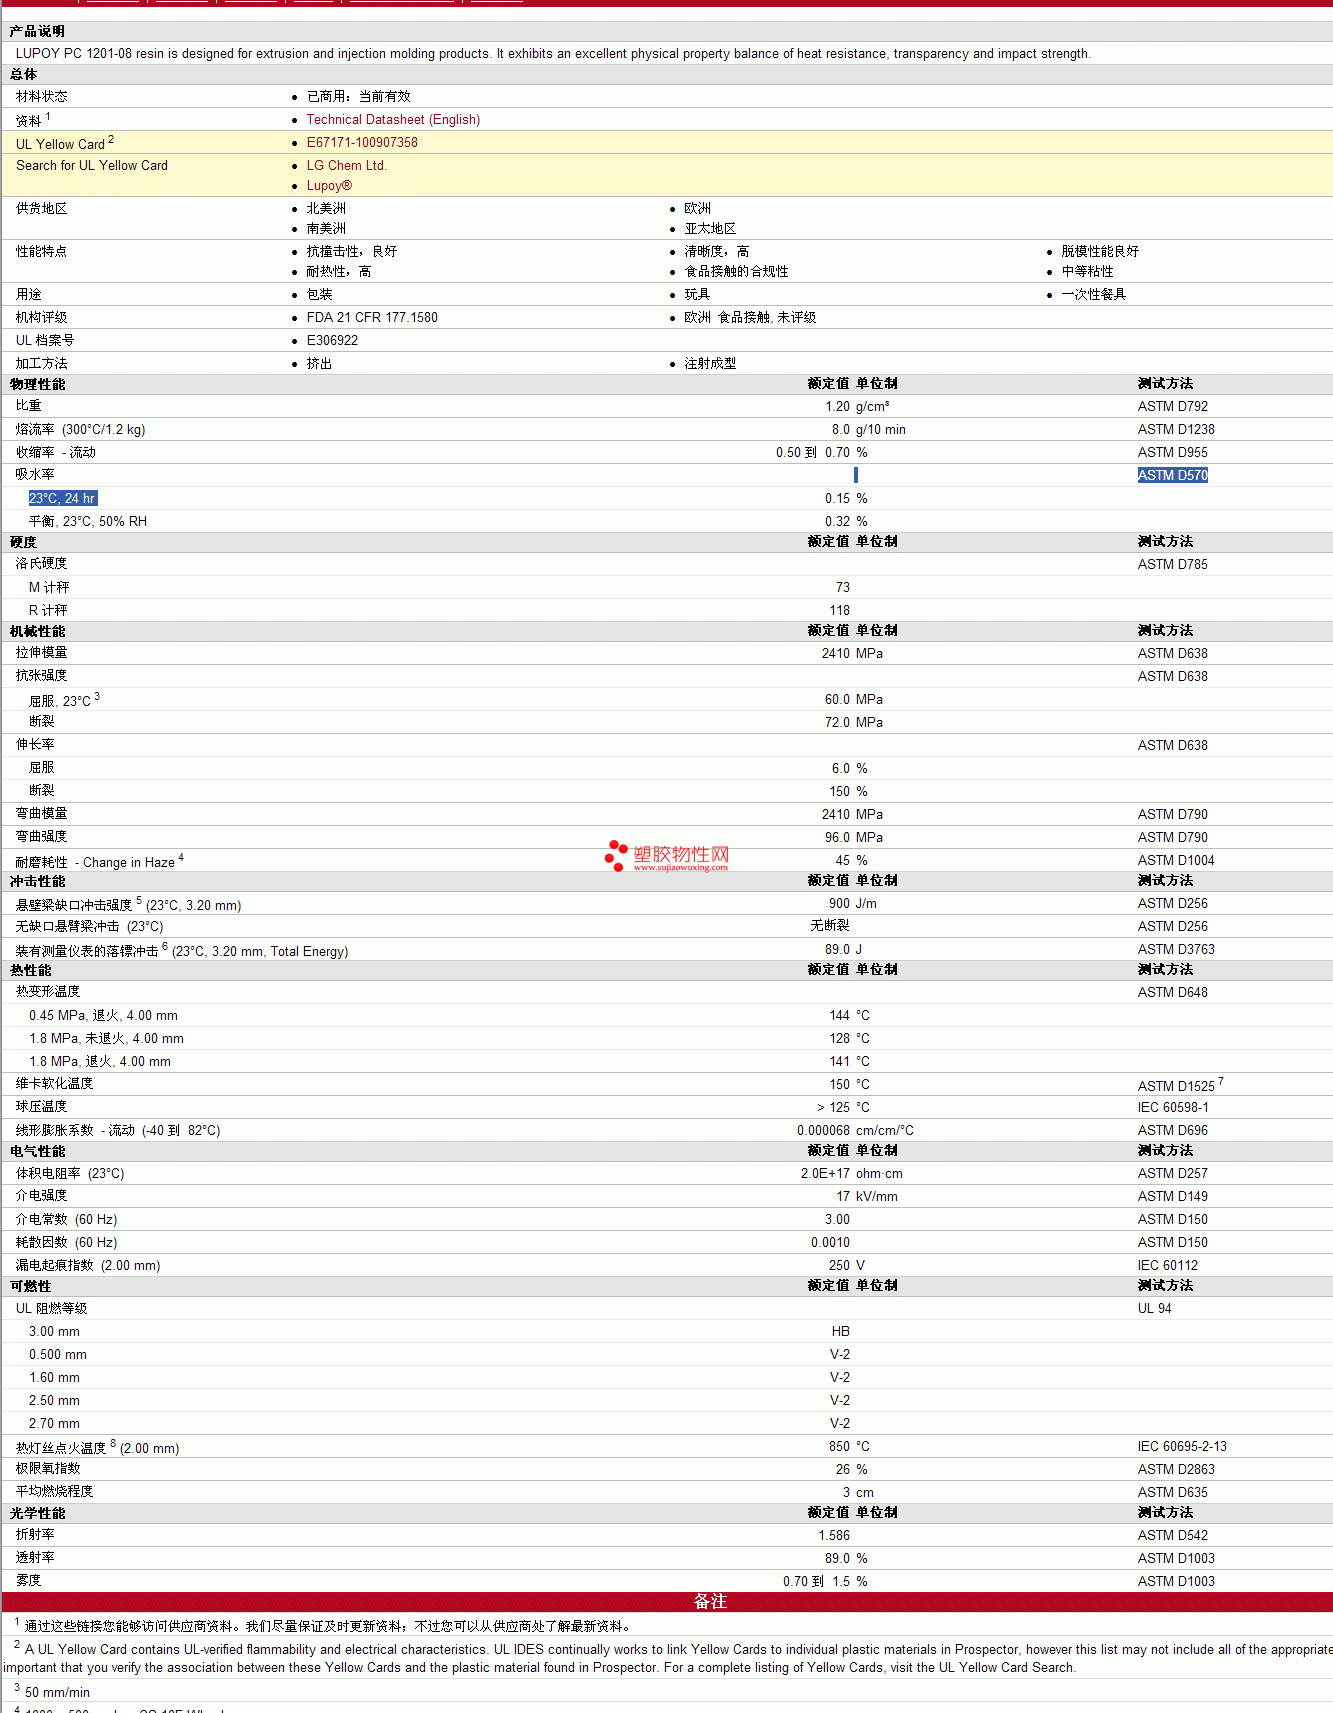Click the 50 mm/min footnote text

[x=57, y=1692]
